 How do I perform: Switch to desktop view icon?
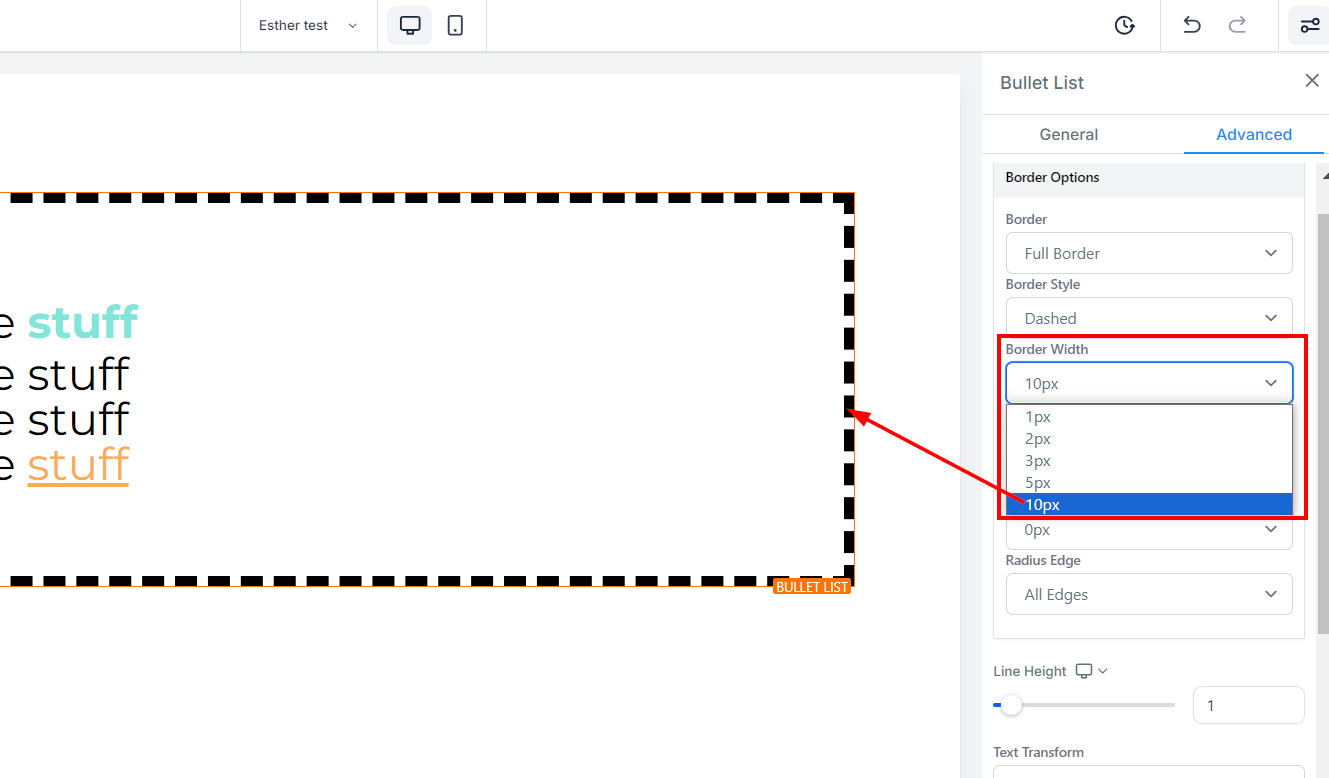(410, 26)
